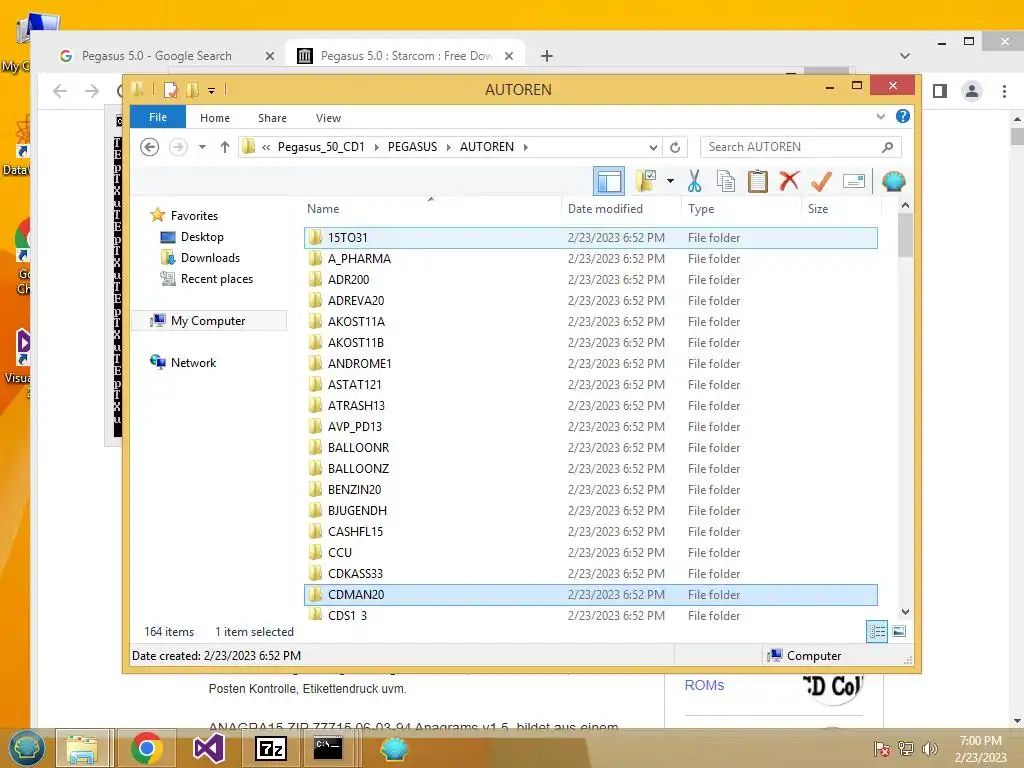Click the blue shell globe toolbar icon
Viewport: 1024px width, 768px height.
(893, 181)
